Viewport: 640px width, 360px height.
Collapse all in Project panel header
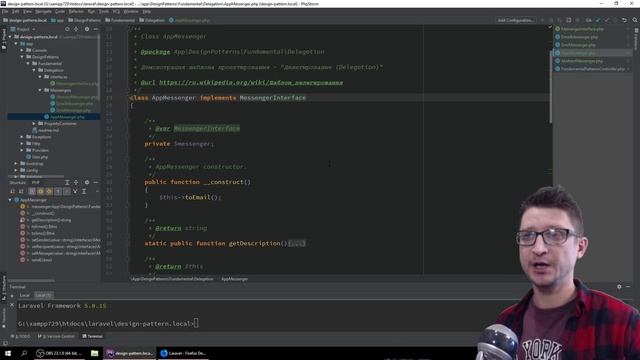76,29
